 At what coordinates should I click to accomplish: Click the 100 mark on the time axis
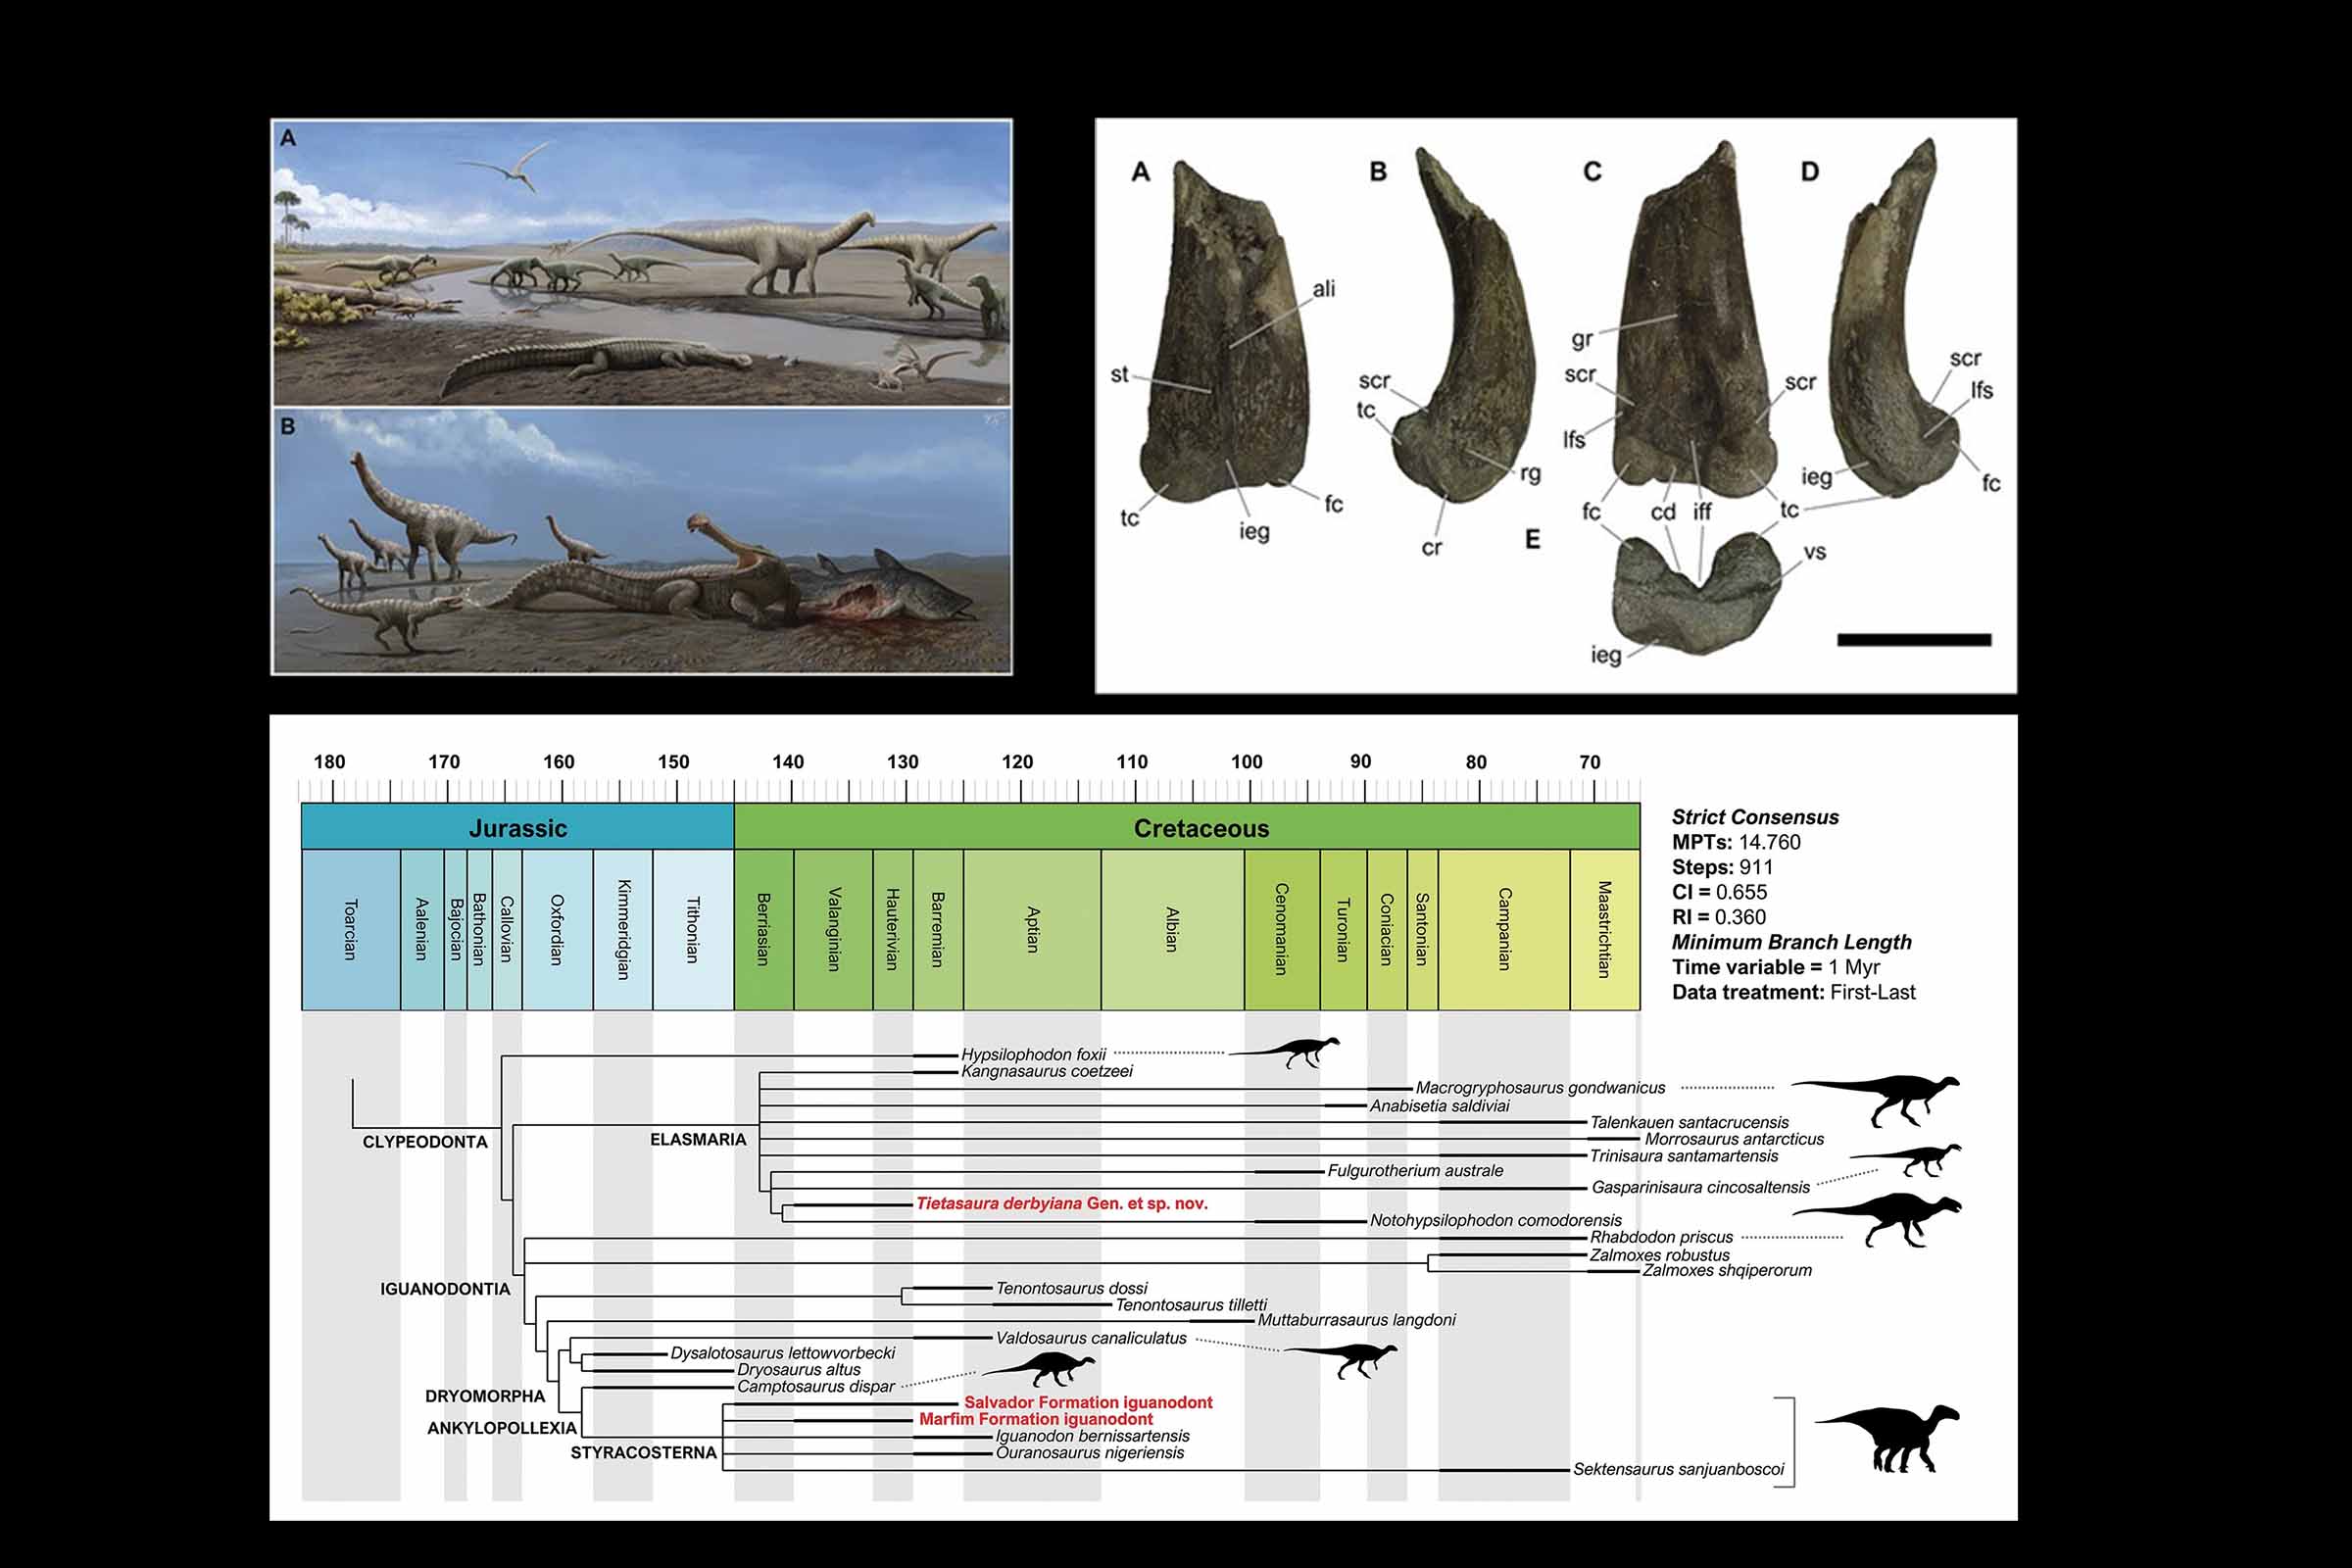coord(1246,762)
